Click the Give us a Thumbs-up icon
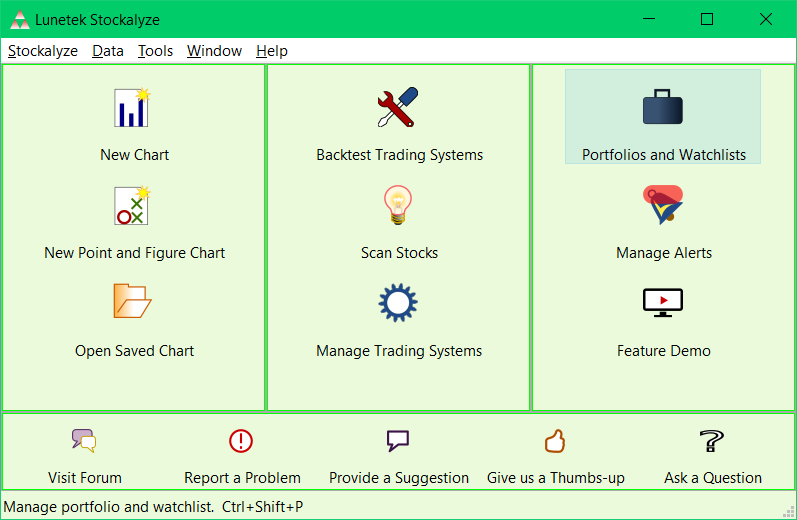This screenshot has width=797, height=520. point(555,441)
